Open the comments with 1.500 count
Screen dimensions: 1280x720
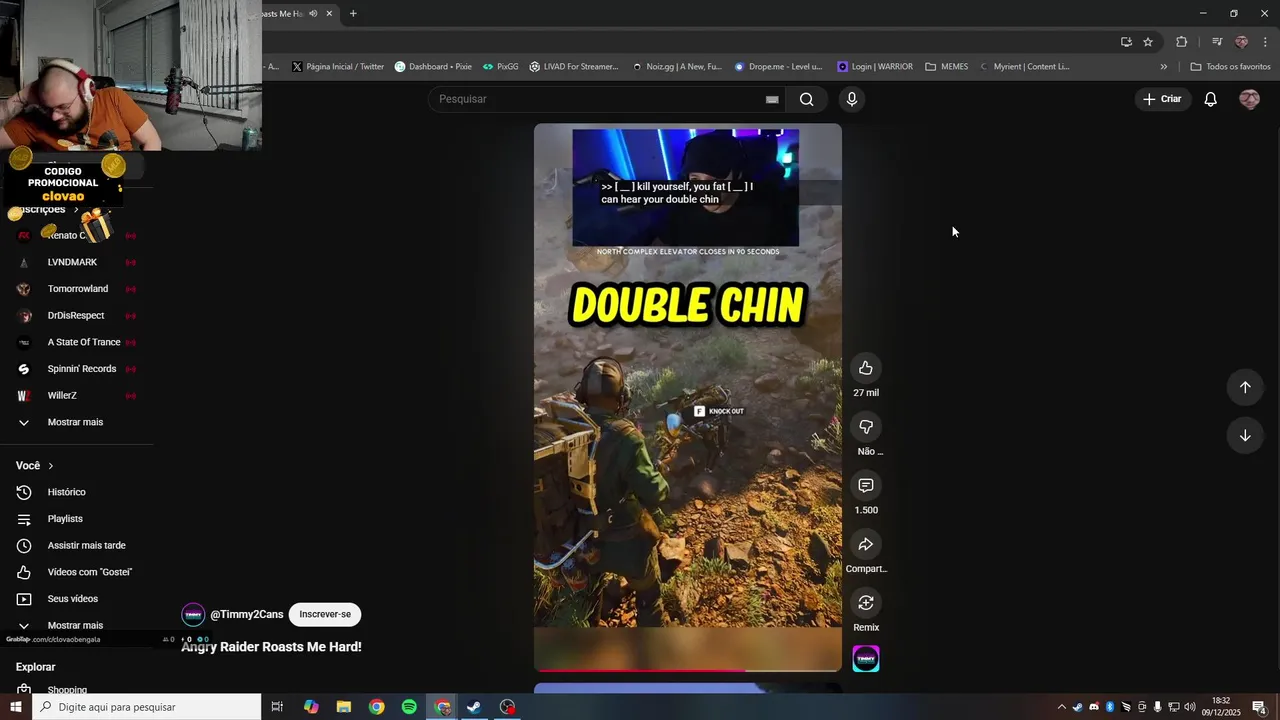point(866,485)
